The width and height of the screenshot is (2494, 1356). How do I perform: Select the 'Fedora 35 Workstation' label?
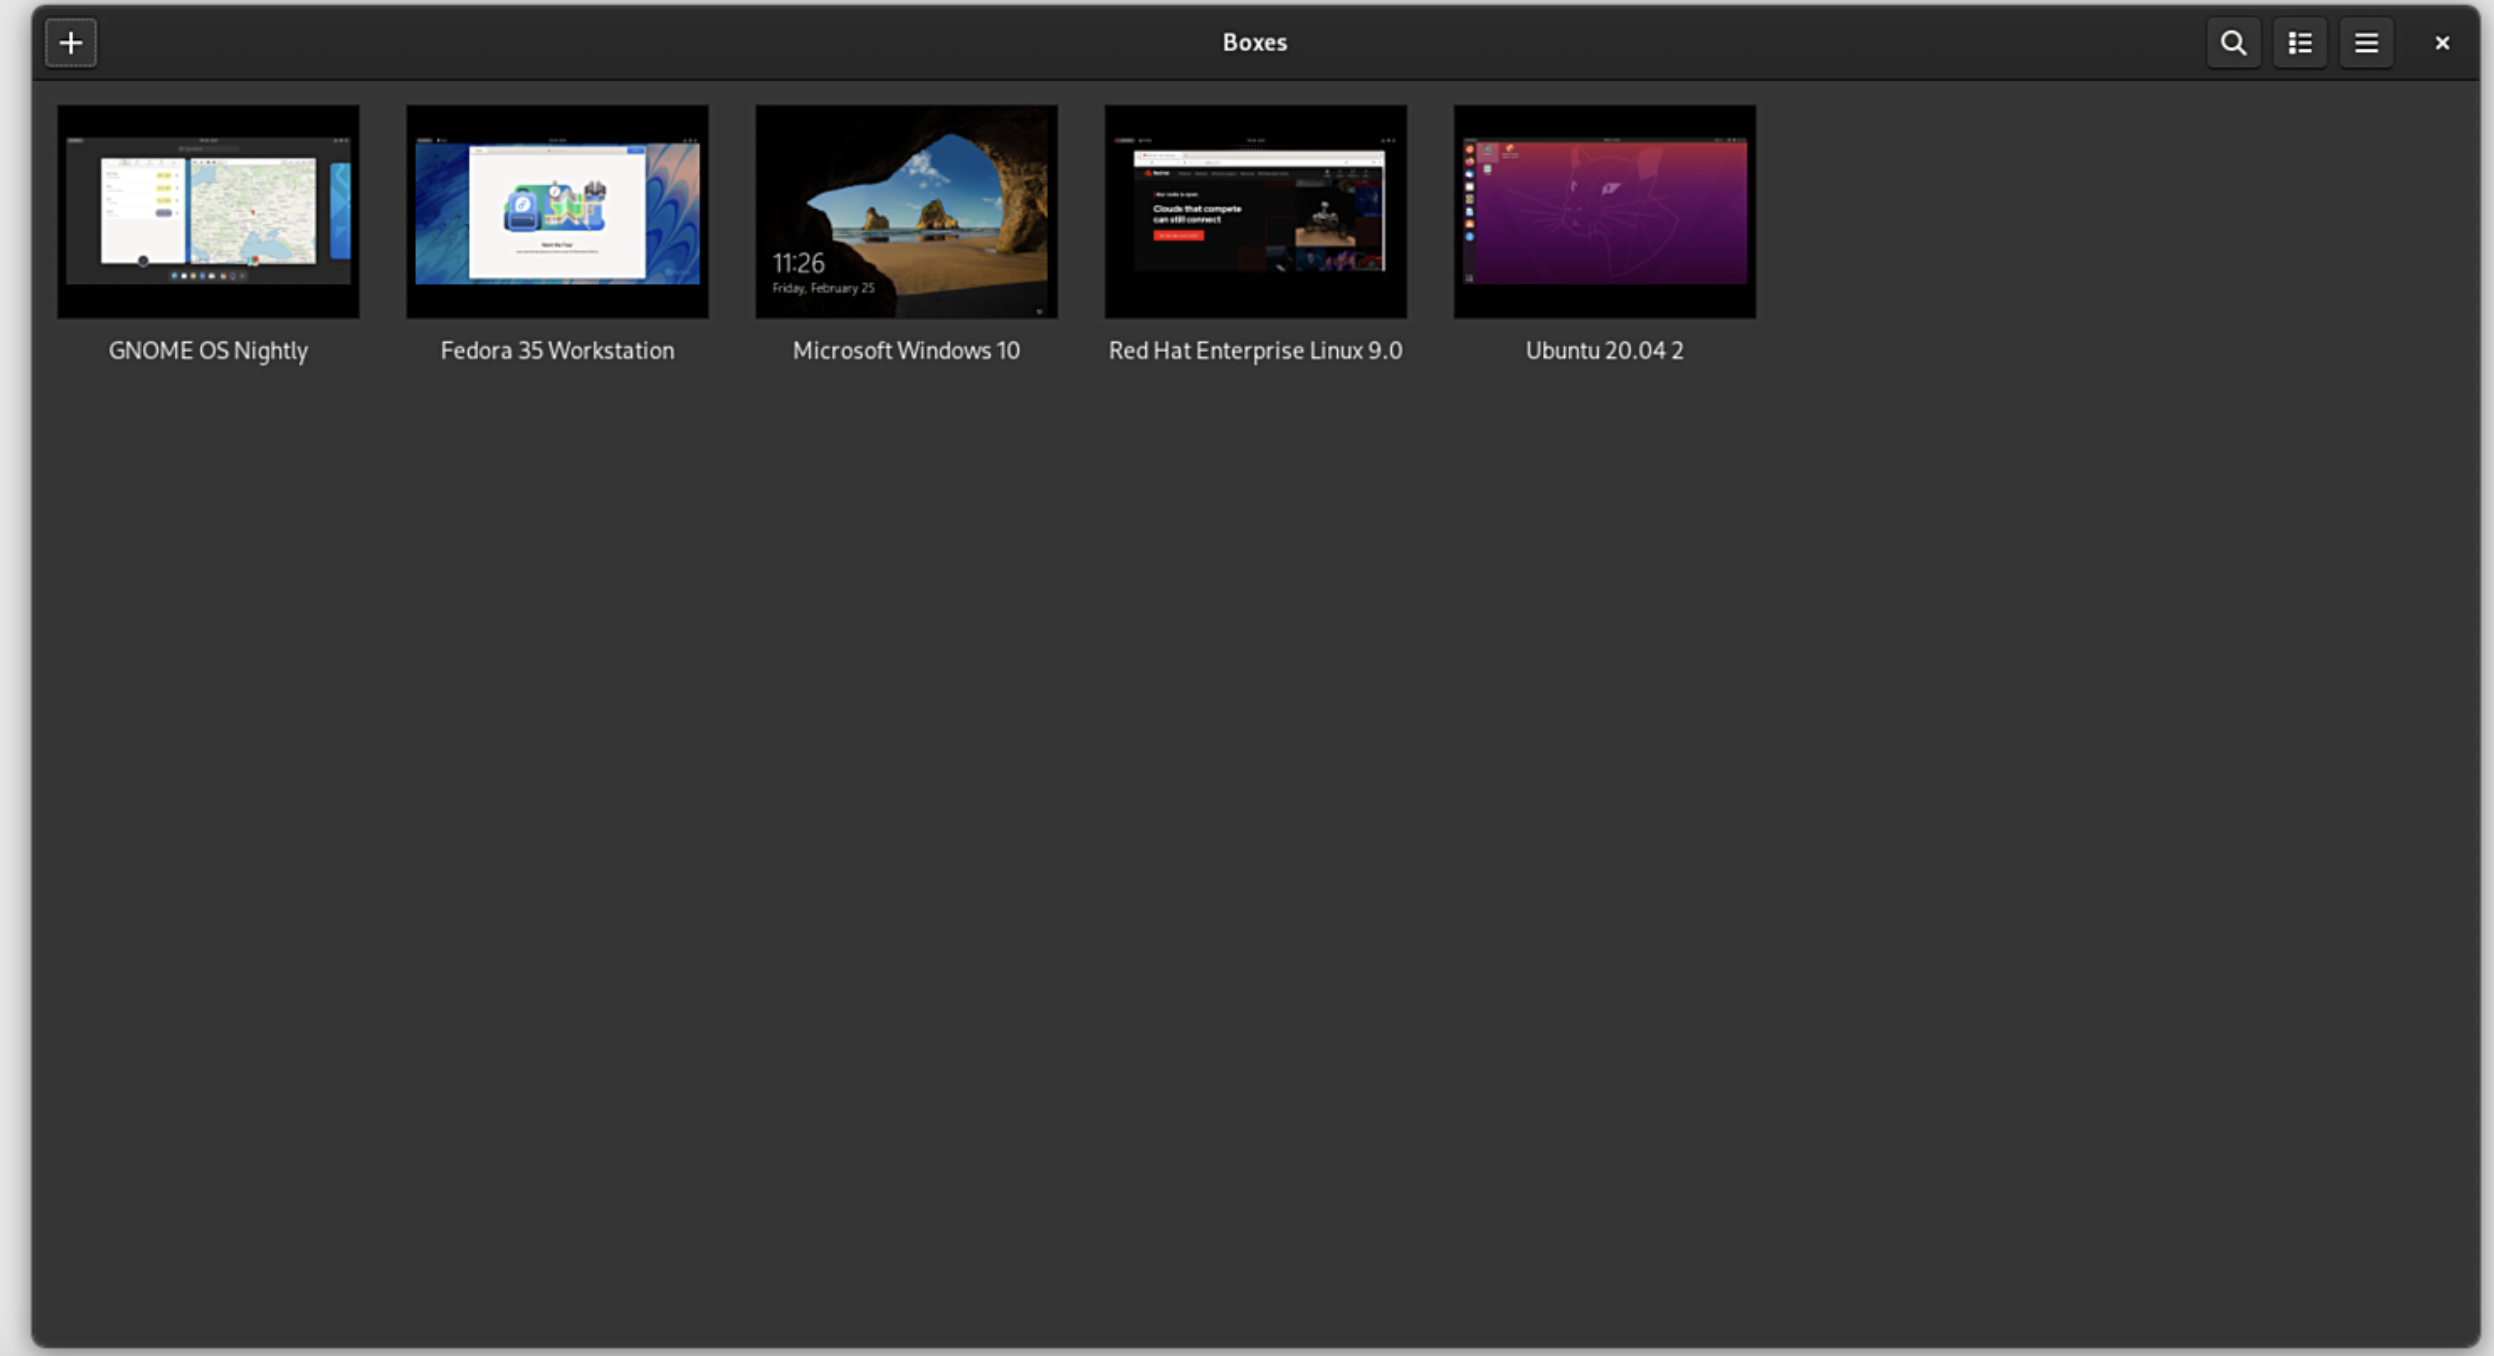coord(557,351)
